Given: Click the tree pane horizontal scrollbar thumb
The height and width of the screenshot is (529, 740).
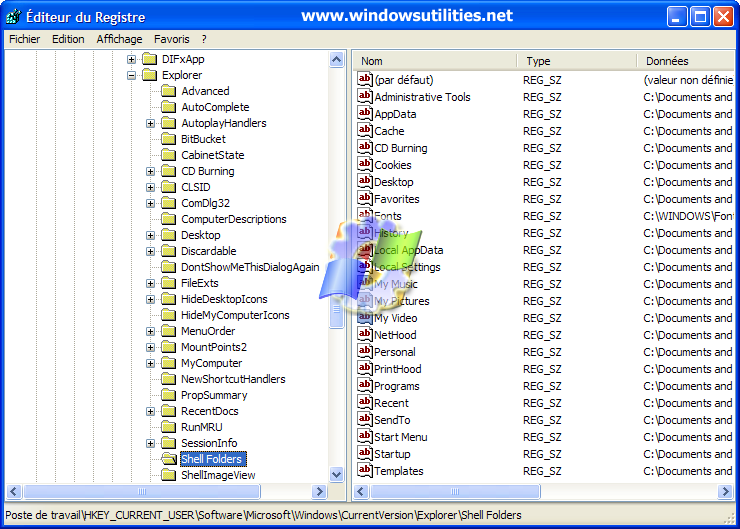Looking at the screenshot, I should point(142,492).
